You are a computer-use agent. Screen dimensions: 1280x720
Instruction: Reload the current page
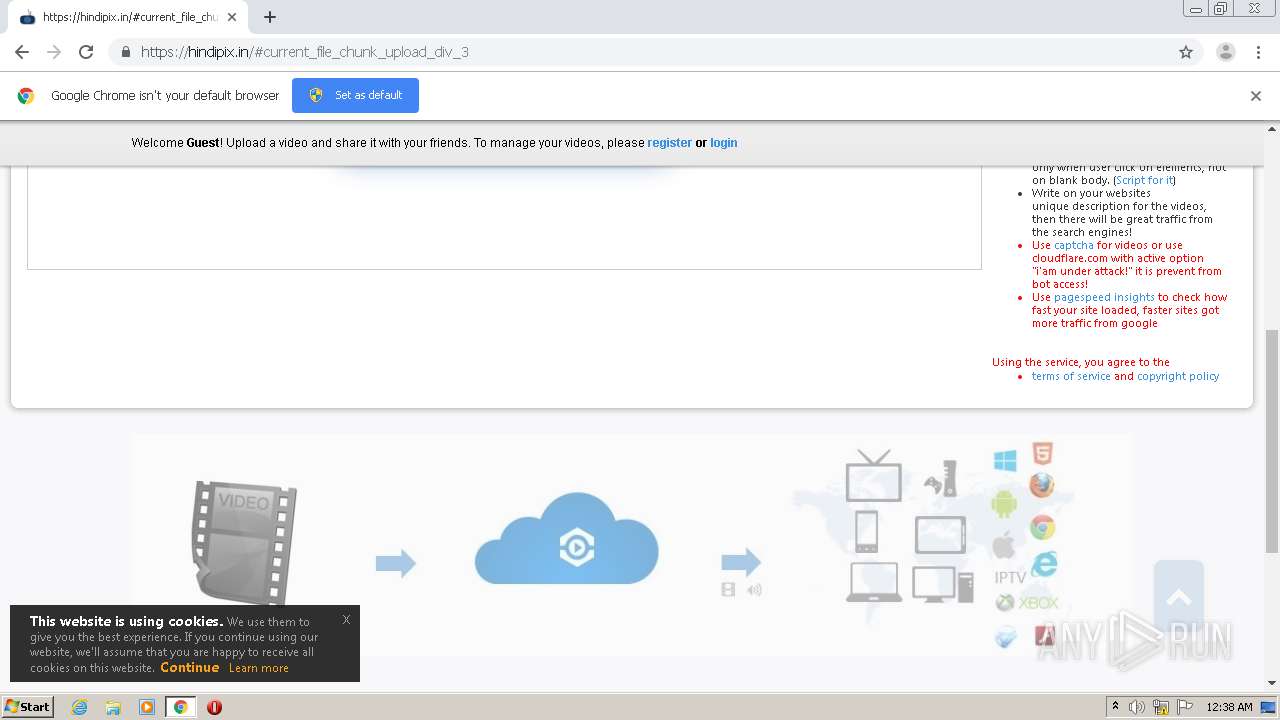[86, 52]
